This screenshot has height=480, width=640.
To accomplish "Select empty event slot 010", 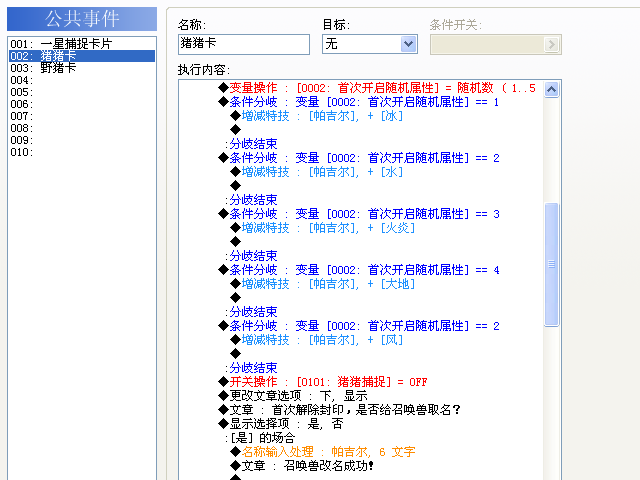I will coord(82,152).
